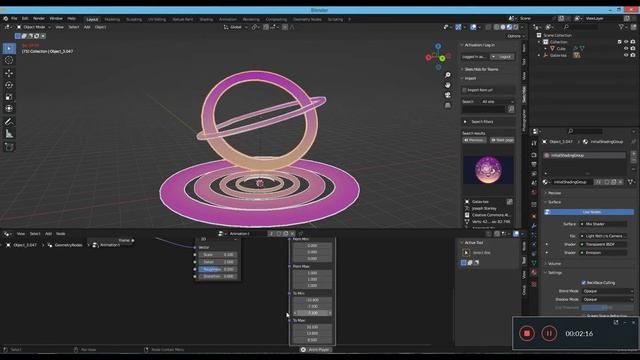Click the Previous search results button

pos(474,140)
